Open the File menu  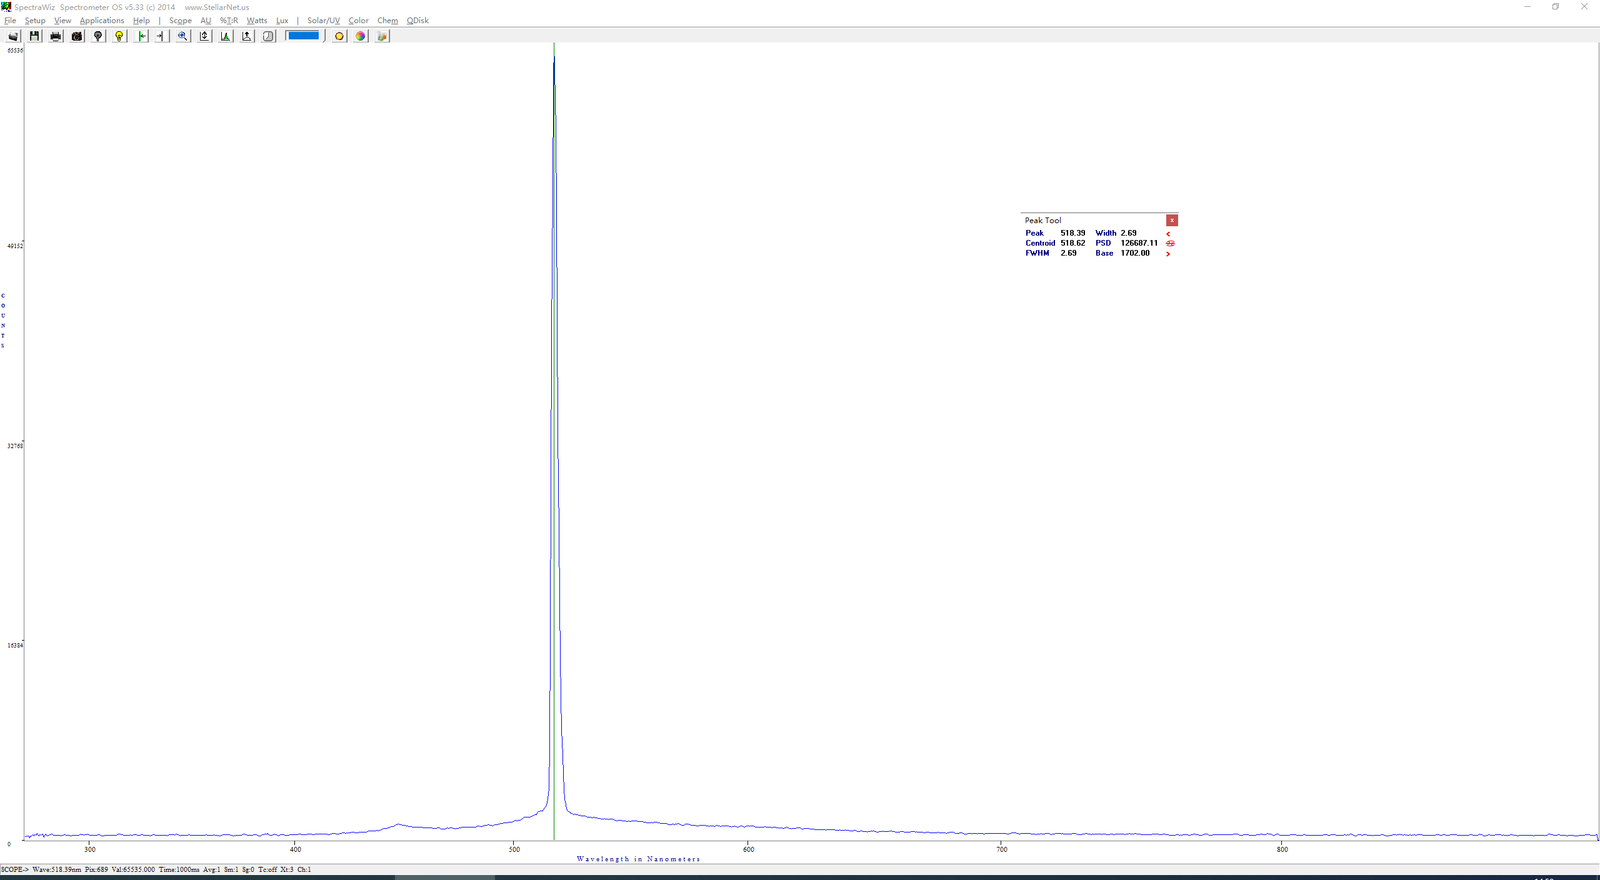coord(10,20)
